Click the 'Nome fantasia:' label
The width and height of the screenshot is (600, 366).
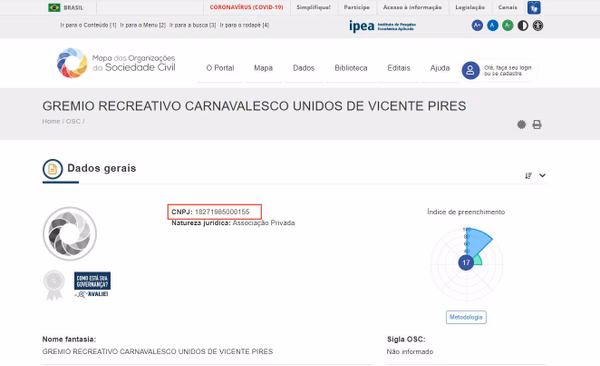pyautogui.click(x=69, y=339)
